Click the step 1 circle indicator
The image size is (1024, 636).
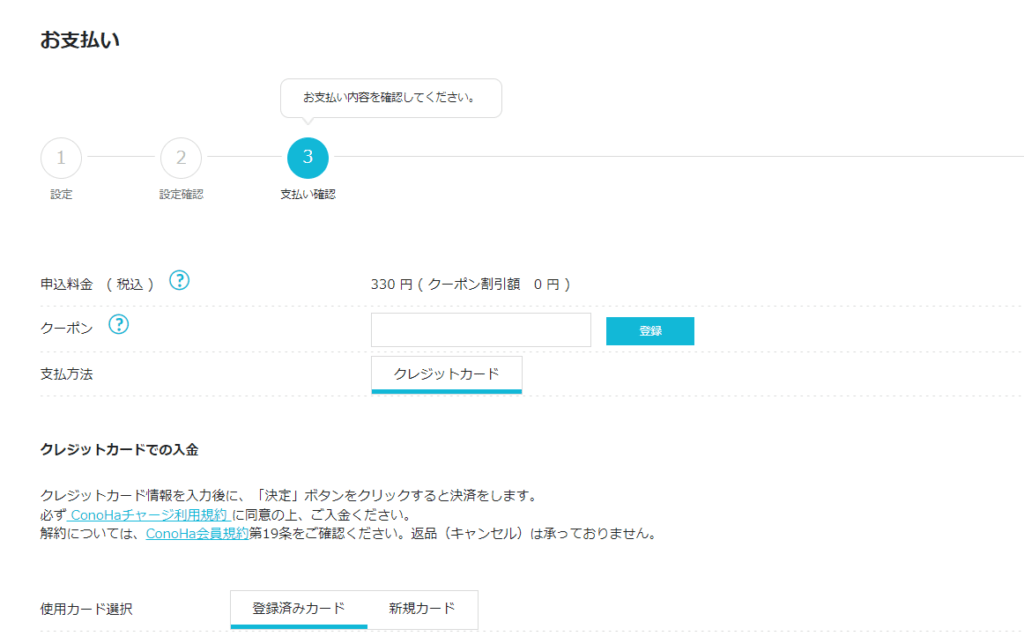[x=61, y=157]
